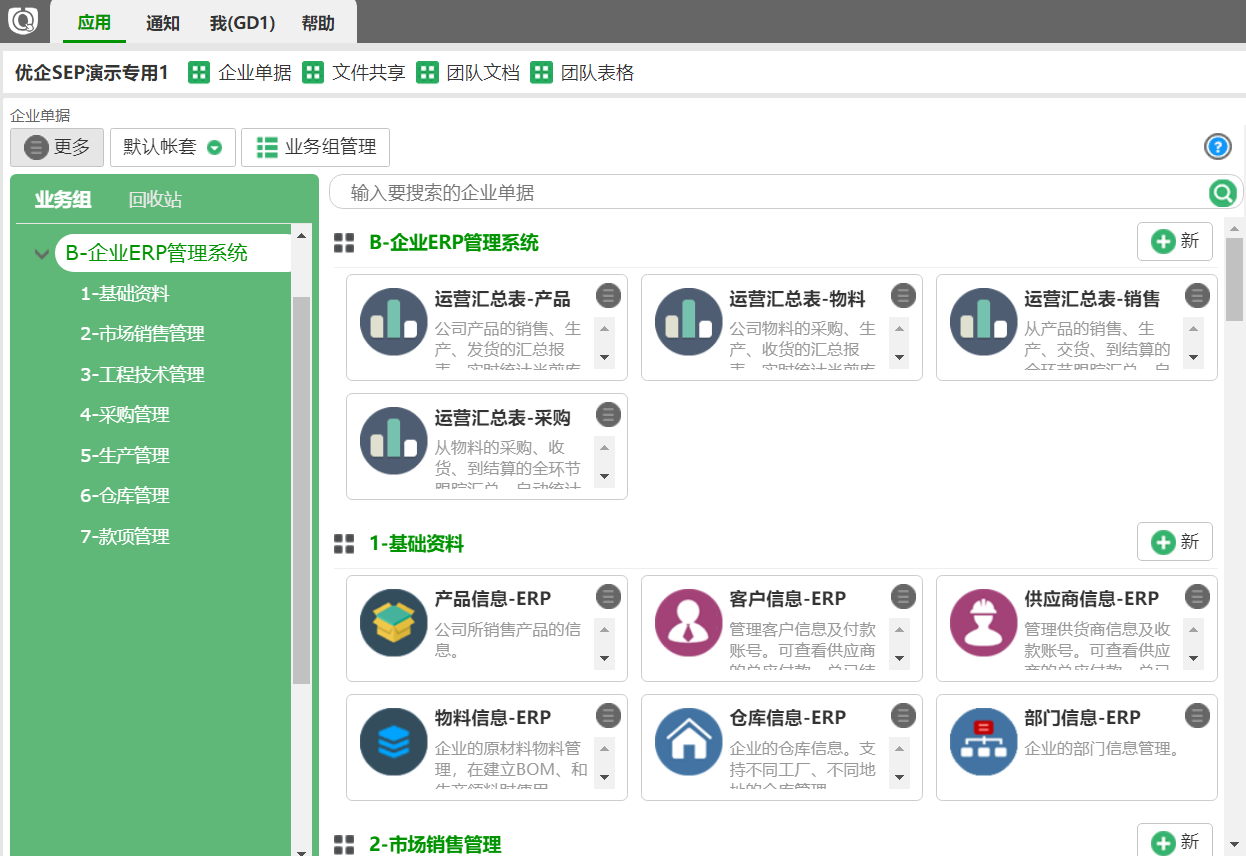The image size is (1246, 856).
Task: Open 运营汇总表-销售 chart icon
Action: click(983, 322)
